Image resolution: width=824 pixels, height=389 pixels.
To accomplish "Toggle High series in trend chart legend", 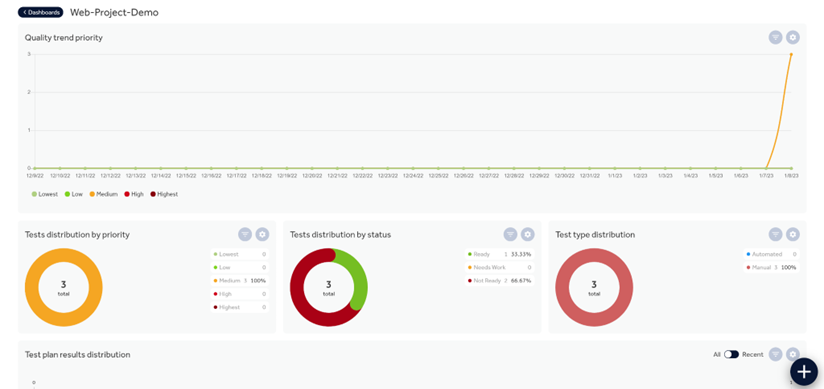I will tap(133, 194).
